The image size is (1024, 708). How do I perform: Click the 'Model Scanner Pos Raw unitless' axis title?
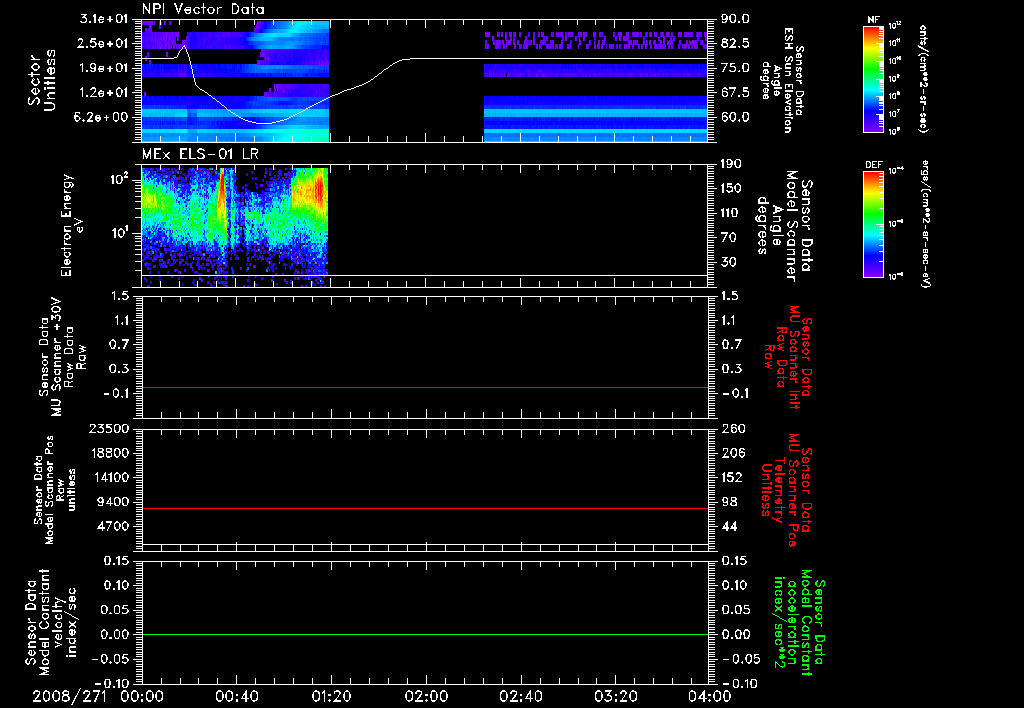(x=55, y=490)
